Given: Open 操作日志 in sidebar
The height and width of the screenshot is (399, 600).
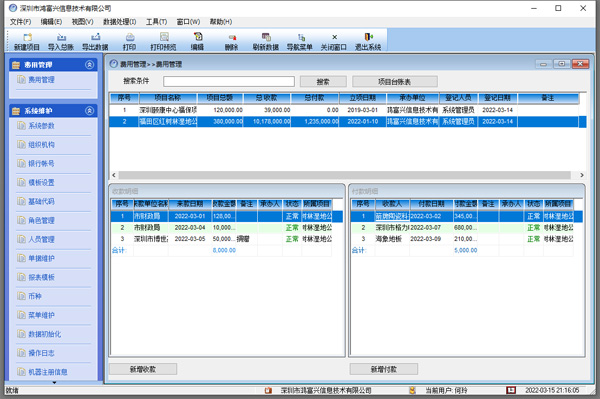Looking at the screenshot, I should (41, 353).
